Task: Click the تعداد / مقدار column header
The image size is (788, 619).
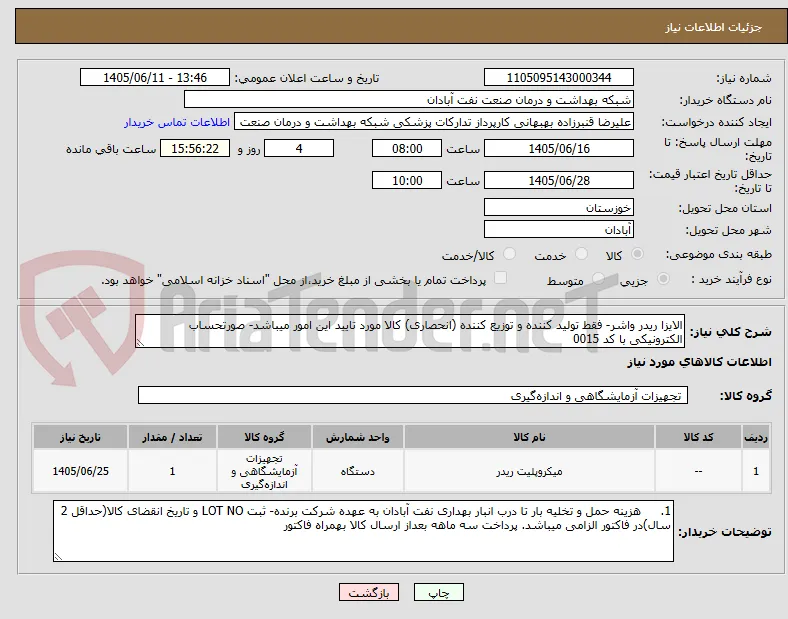Action: point(172,437)
